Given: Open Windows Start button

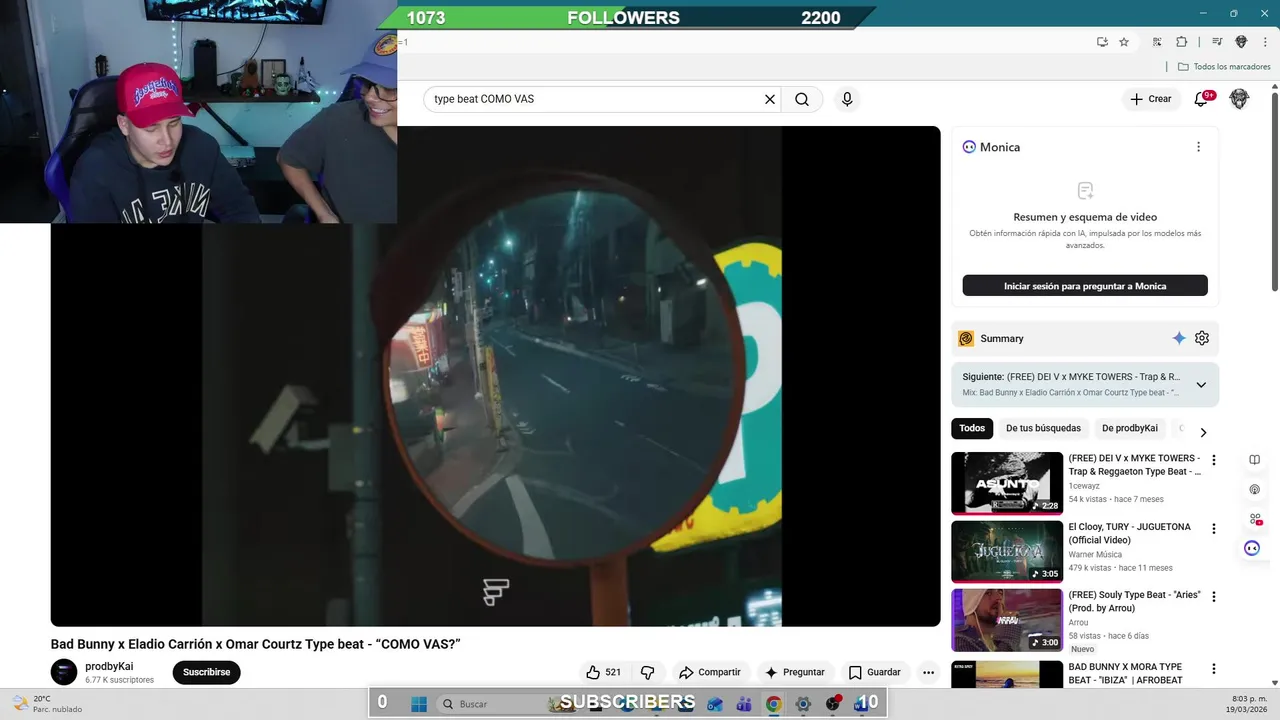Looking at the screenshot, I should click(x=418, y=704).
